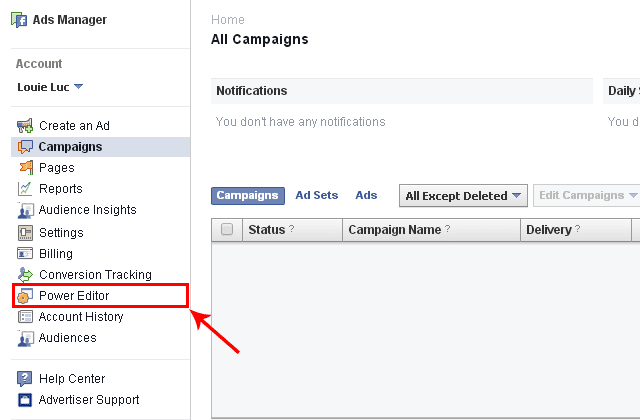This screenshot has height=420, width=640.
Task: Open Account History in the sidebar
Action: point(81,317)
